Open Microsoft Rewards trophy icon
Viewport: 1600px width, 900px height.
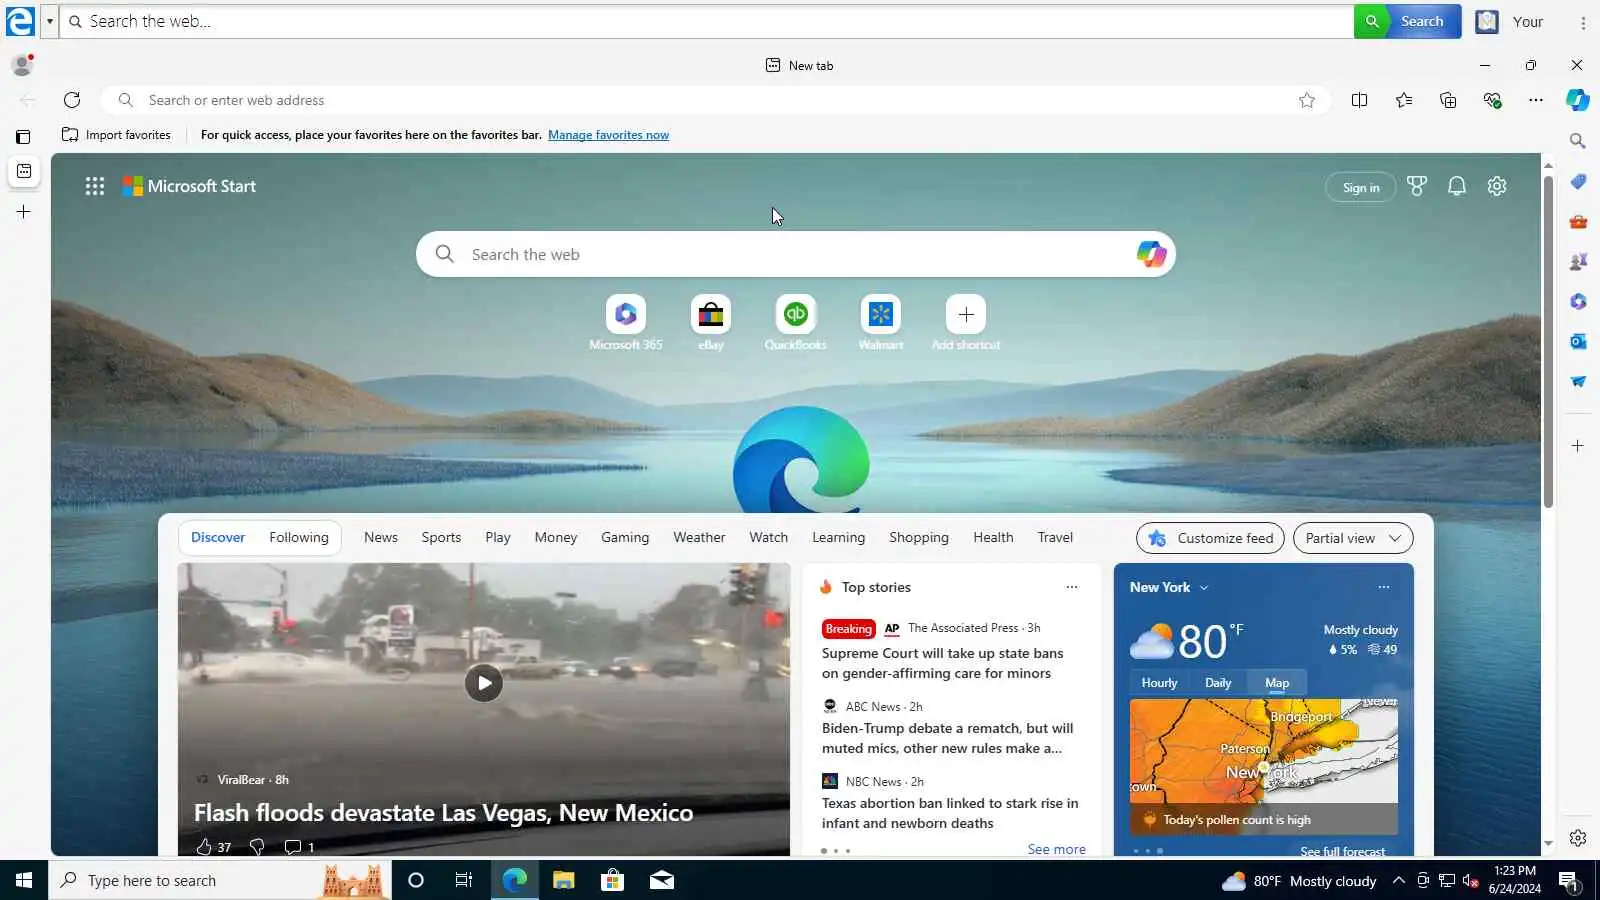tap(1417, 186)
